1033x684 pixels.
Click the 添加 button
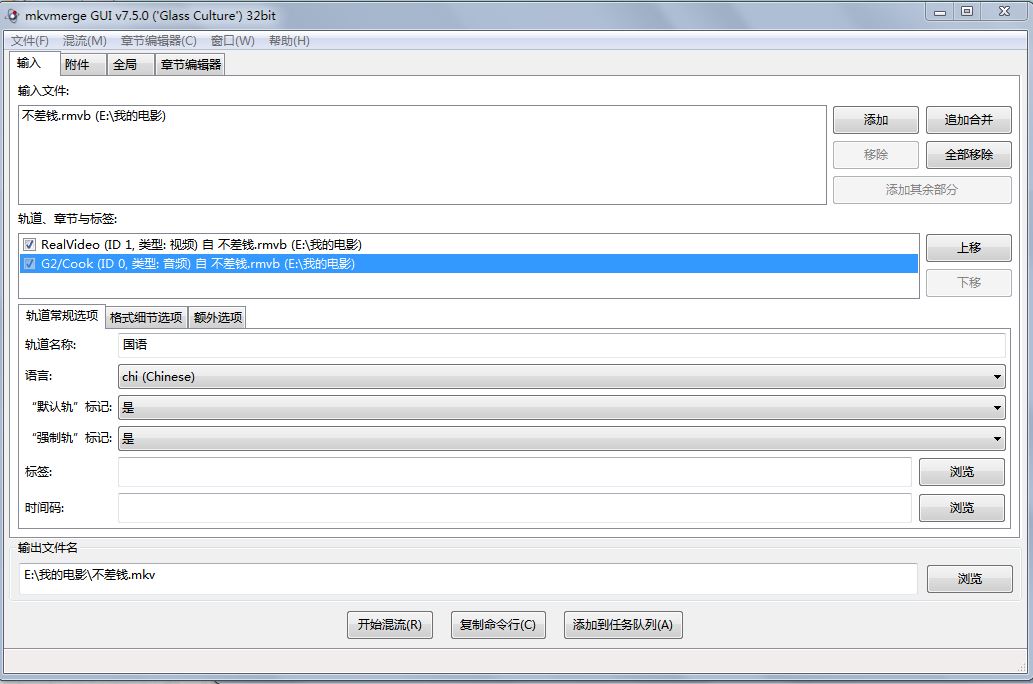[876, 120]
